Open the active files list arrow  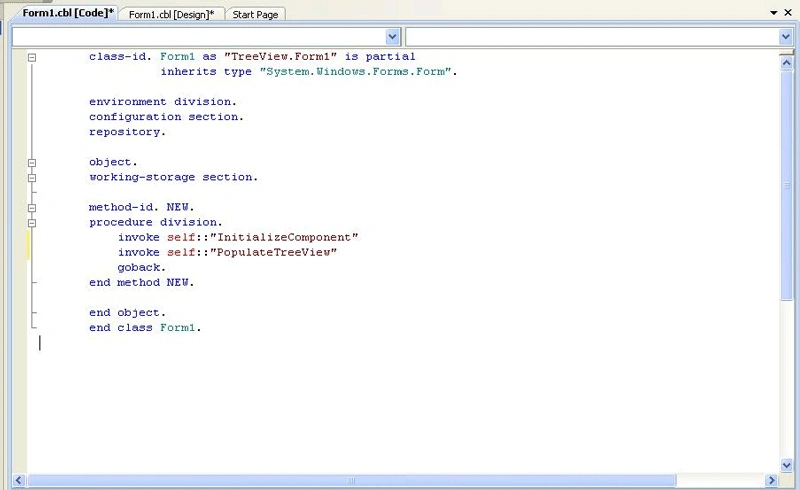point(773,12)
